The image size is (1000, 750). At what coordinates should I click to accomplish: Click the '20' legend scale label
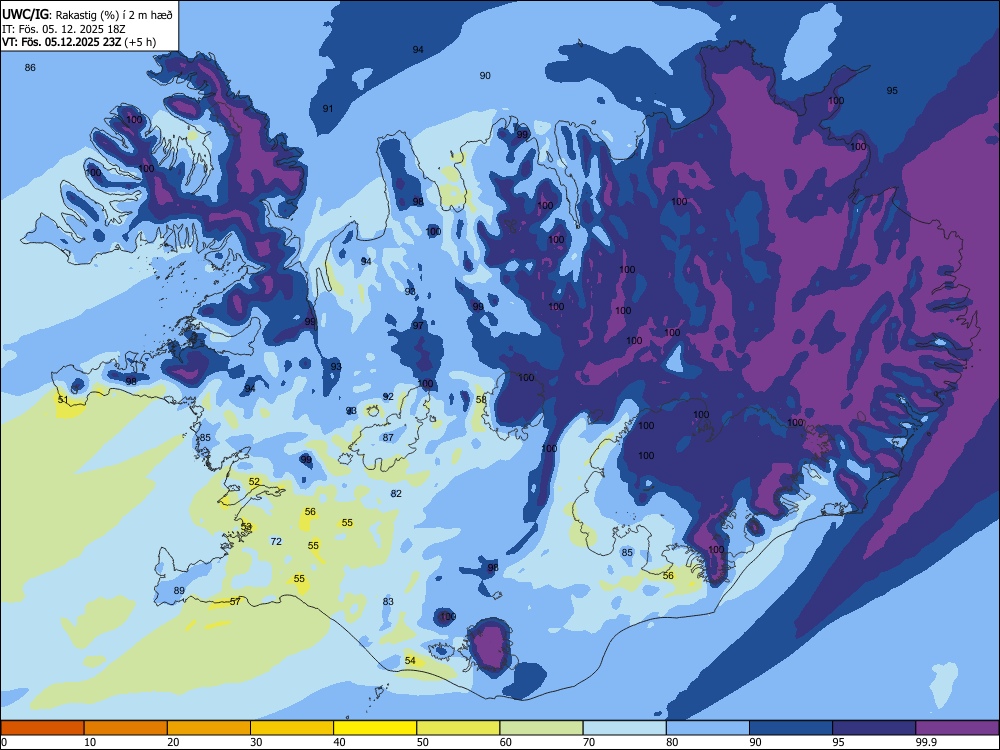click(173, 742)
